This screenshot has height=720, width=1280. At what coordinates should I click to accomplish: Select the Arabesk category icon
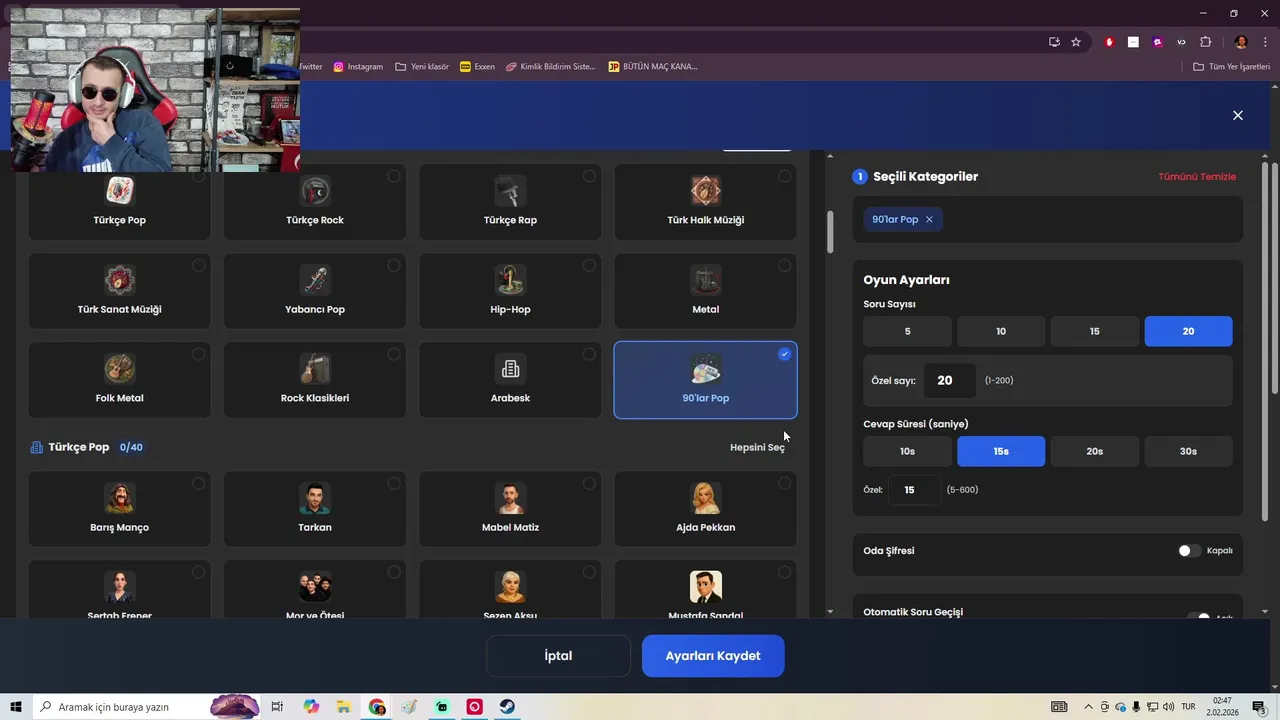(x=510, y=369)
